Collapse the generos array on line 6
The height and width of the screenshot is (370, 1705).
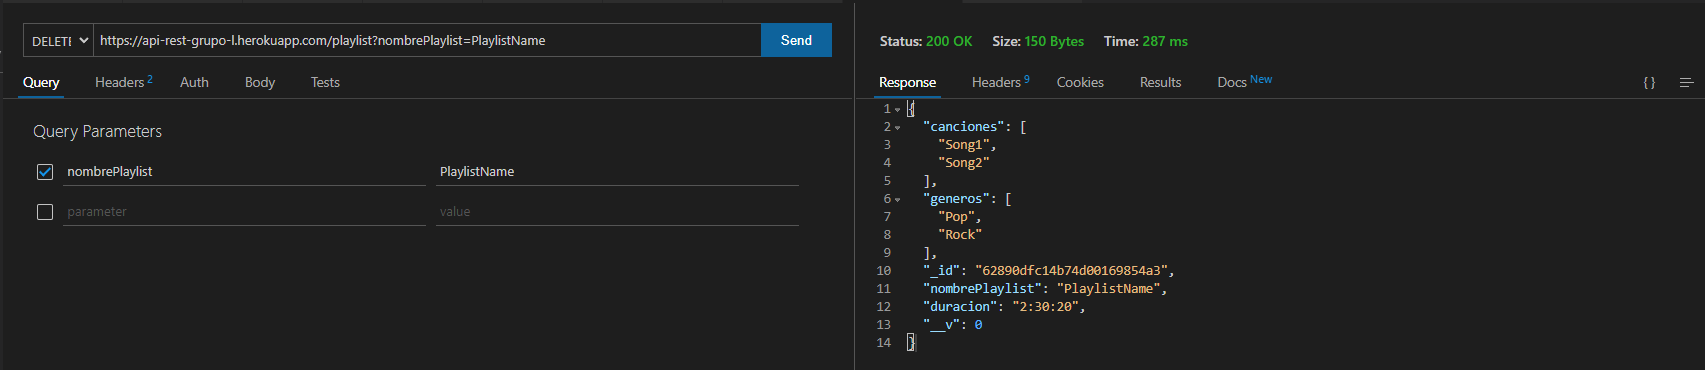point(897,199)
